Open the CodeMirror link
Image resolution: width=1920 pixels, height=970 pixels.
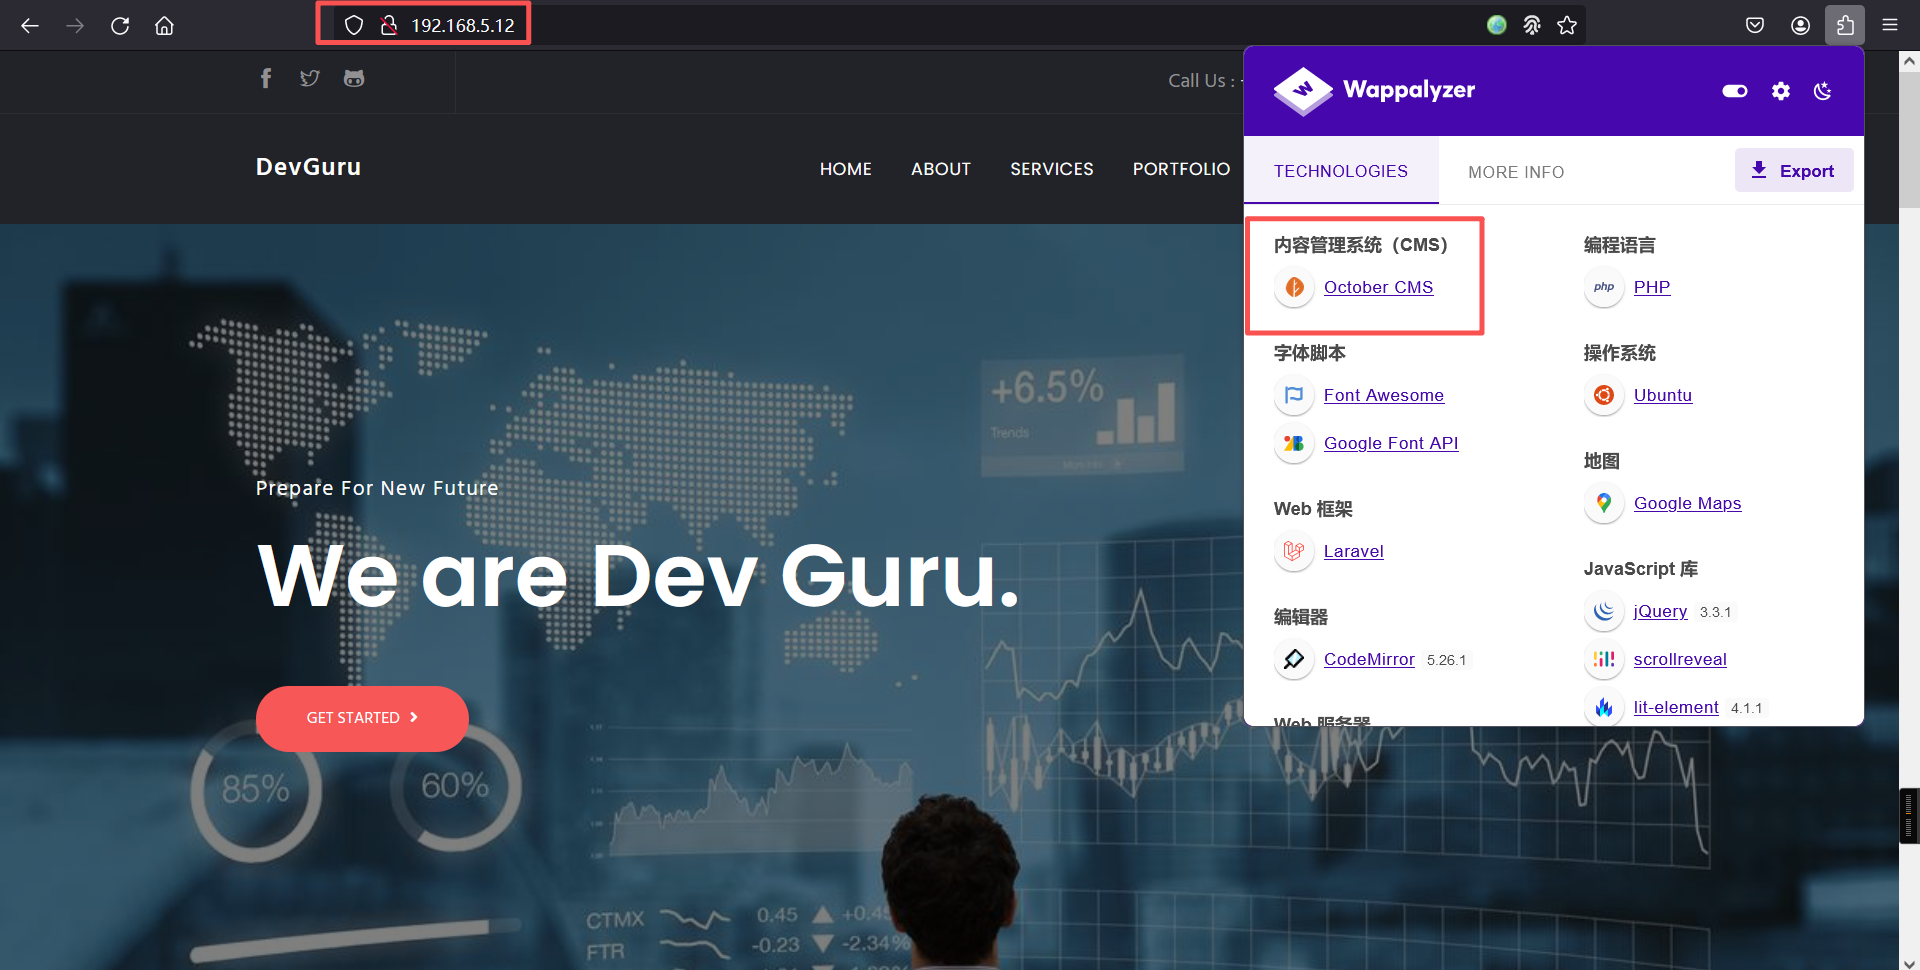click(x=1369, y=659)
